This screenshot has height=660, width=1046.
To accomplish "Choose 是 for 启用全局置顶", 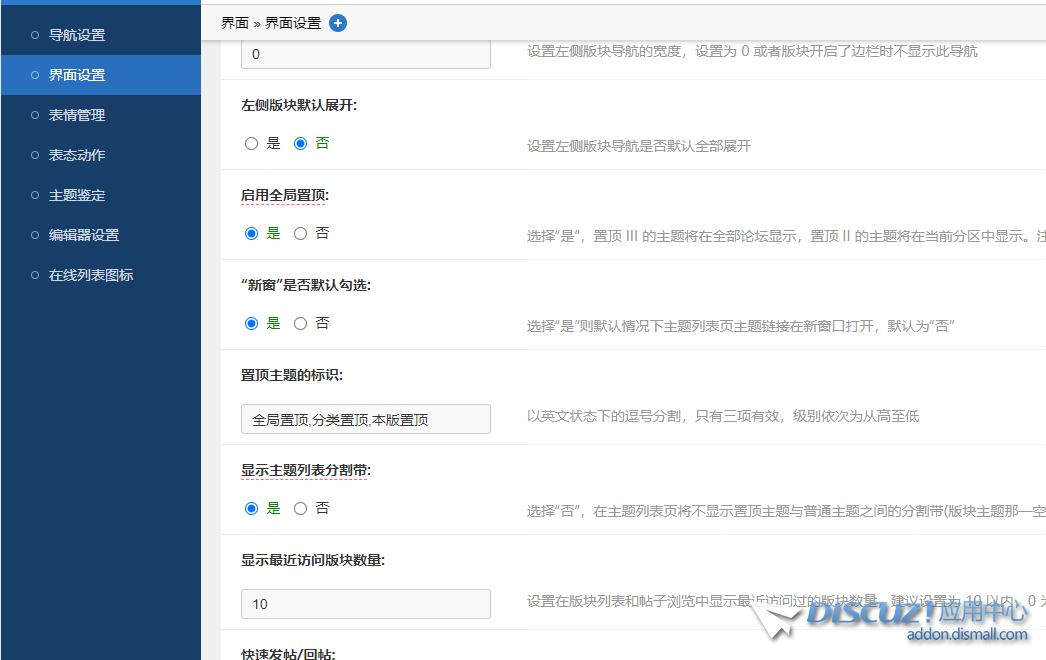I will coord(252,234).
